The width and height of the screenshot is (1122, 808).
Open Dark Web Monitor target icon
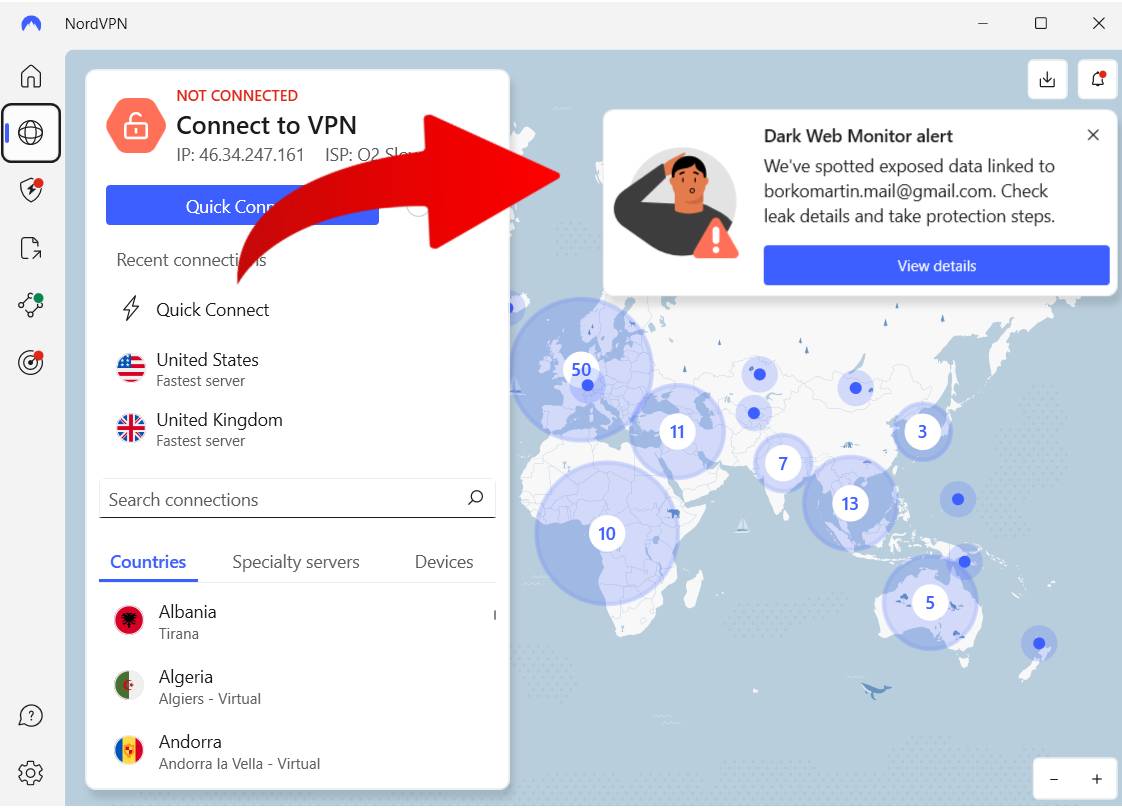tap(31, 362)
